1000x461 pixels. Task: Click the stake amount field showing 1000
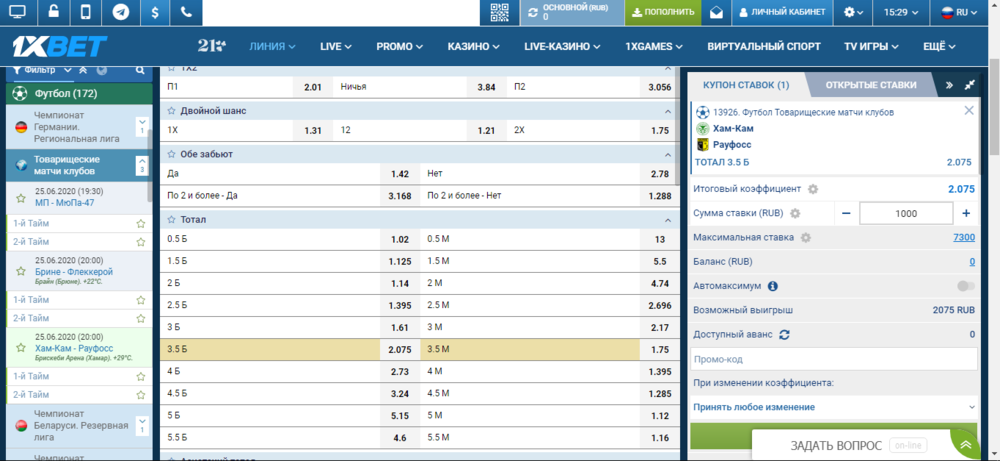[906, 214]
